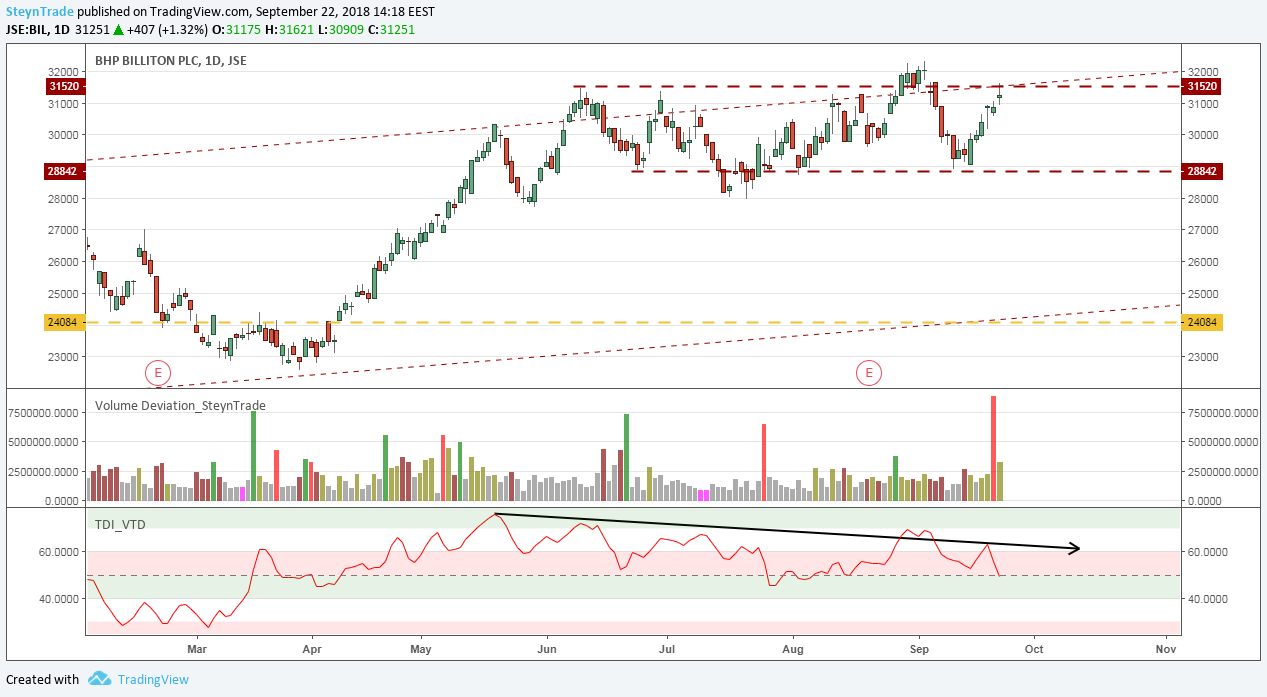Click the TDI_VTD indicator label
Viewport: 1267px width, 697px height.
click(120, 523)
